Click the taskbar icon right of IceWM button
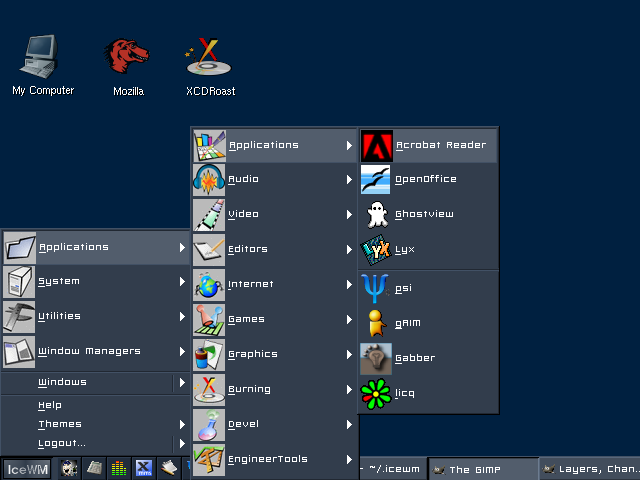The width and height of the screenshot is (640, 480). point(69,469)
